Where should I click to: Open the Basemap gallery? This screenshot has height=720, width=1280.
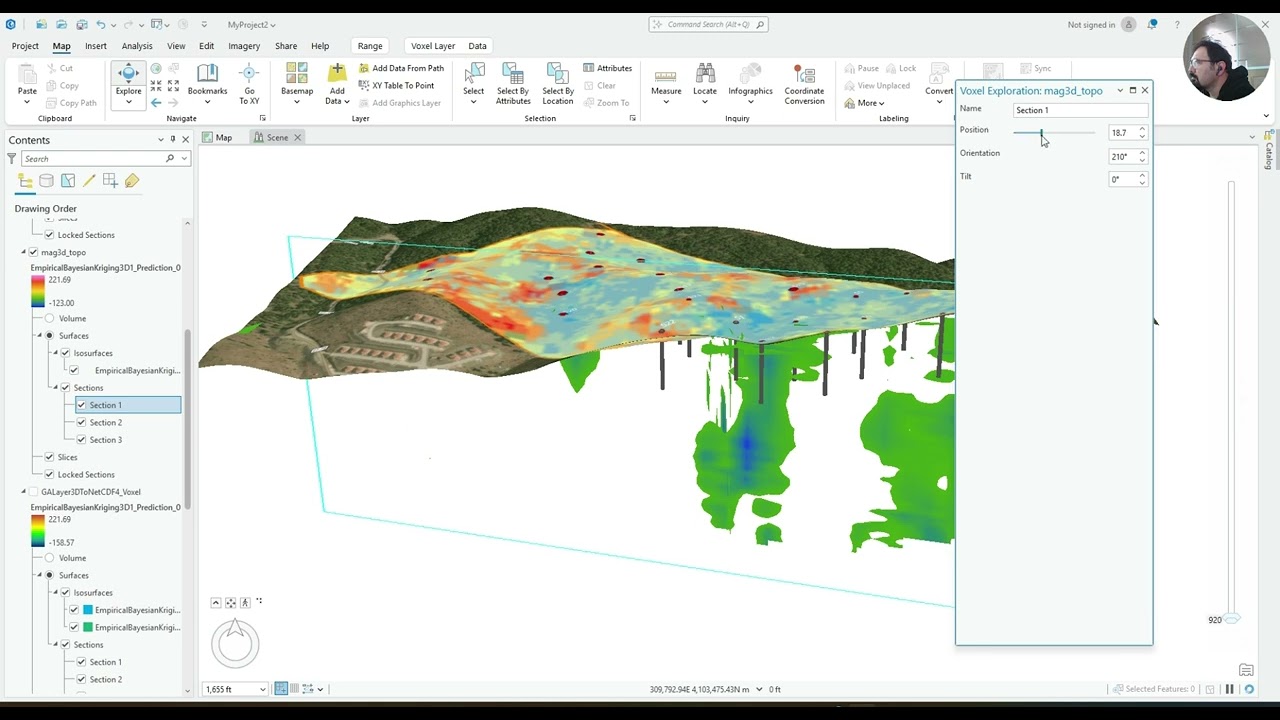coord(297,83)
